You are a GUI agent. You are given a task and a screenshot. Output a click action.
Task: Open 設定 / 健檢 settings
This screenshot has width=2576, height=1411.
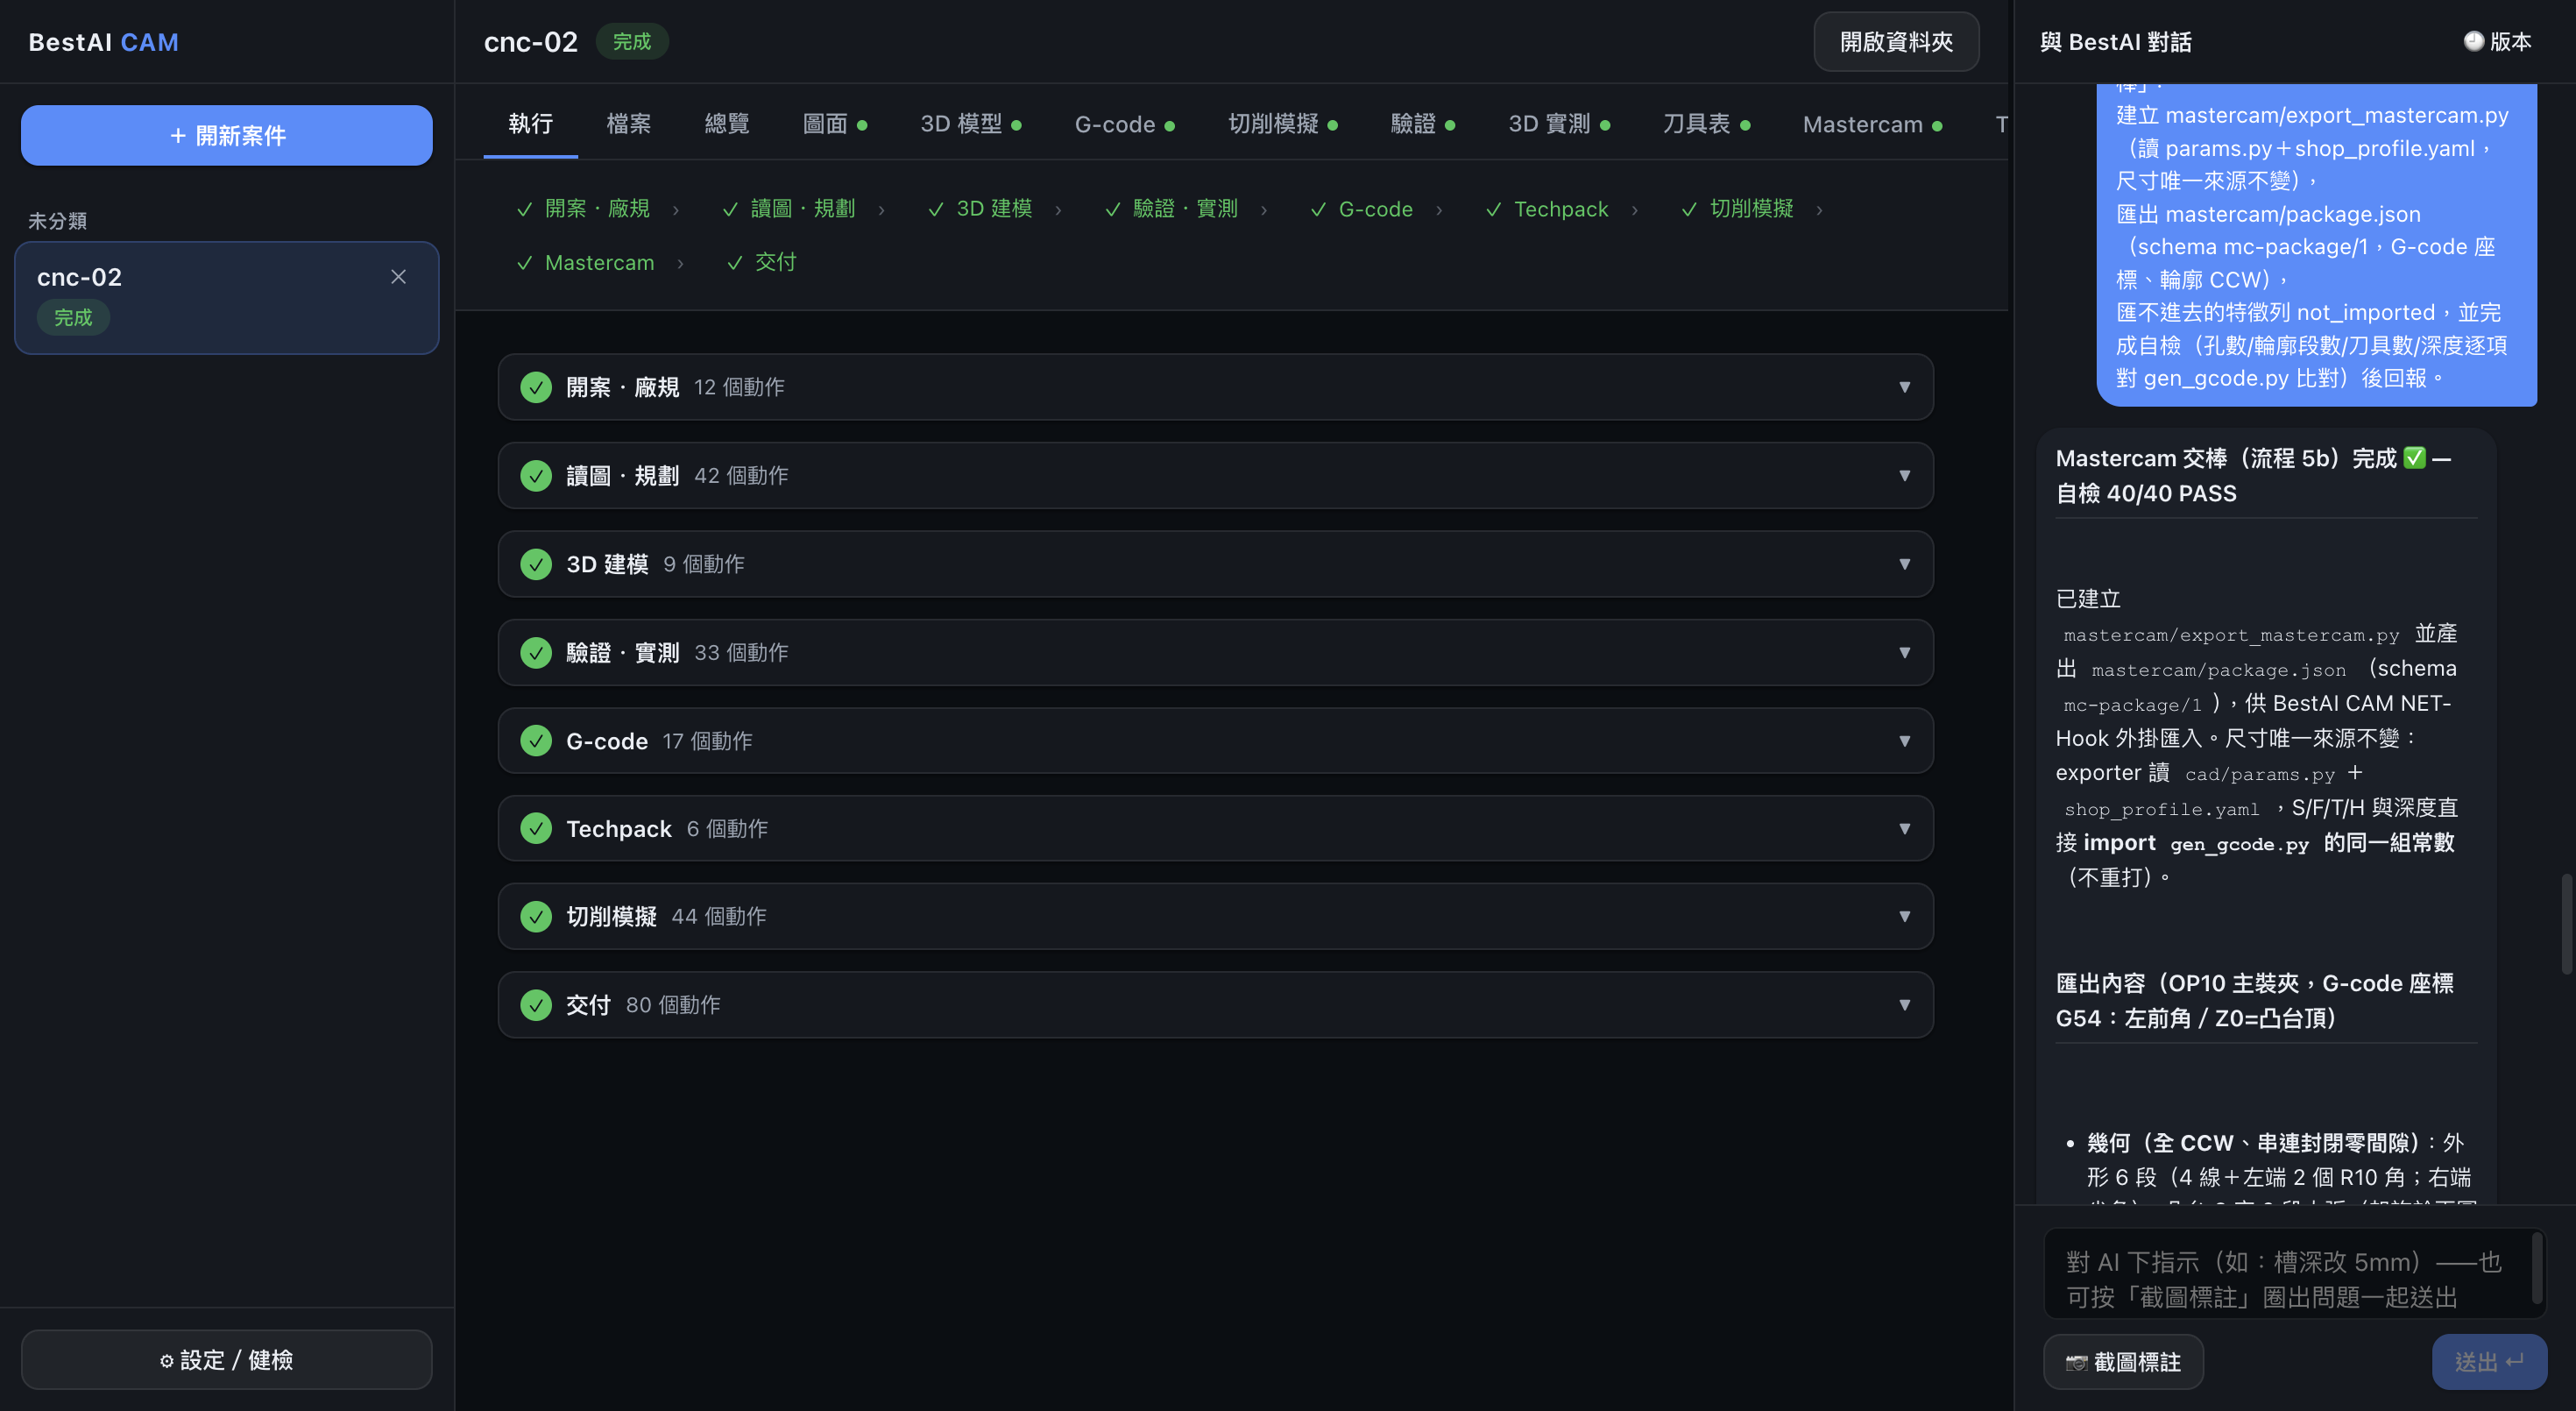[227, 1359]
